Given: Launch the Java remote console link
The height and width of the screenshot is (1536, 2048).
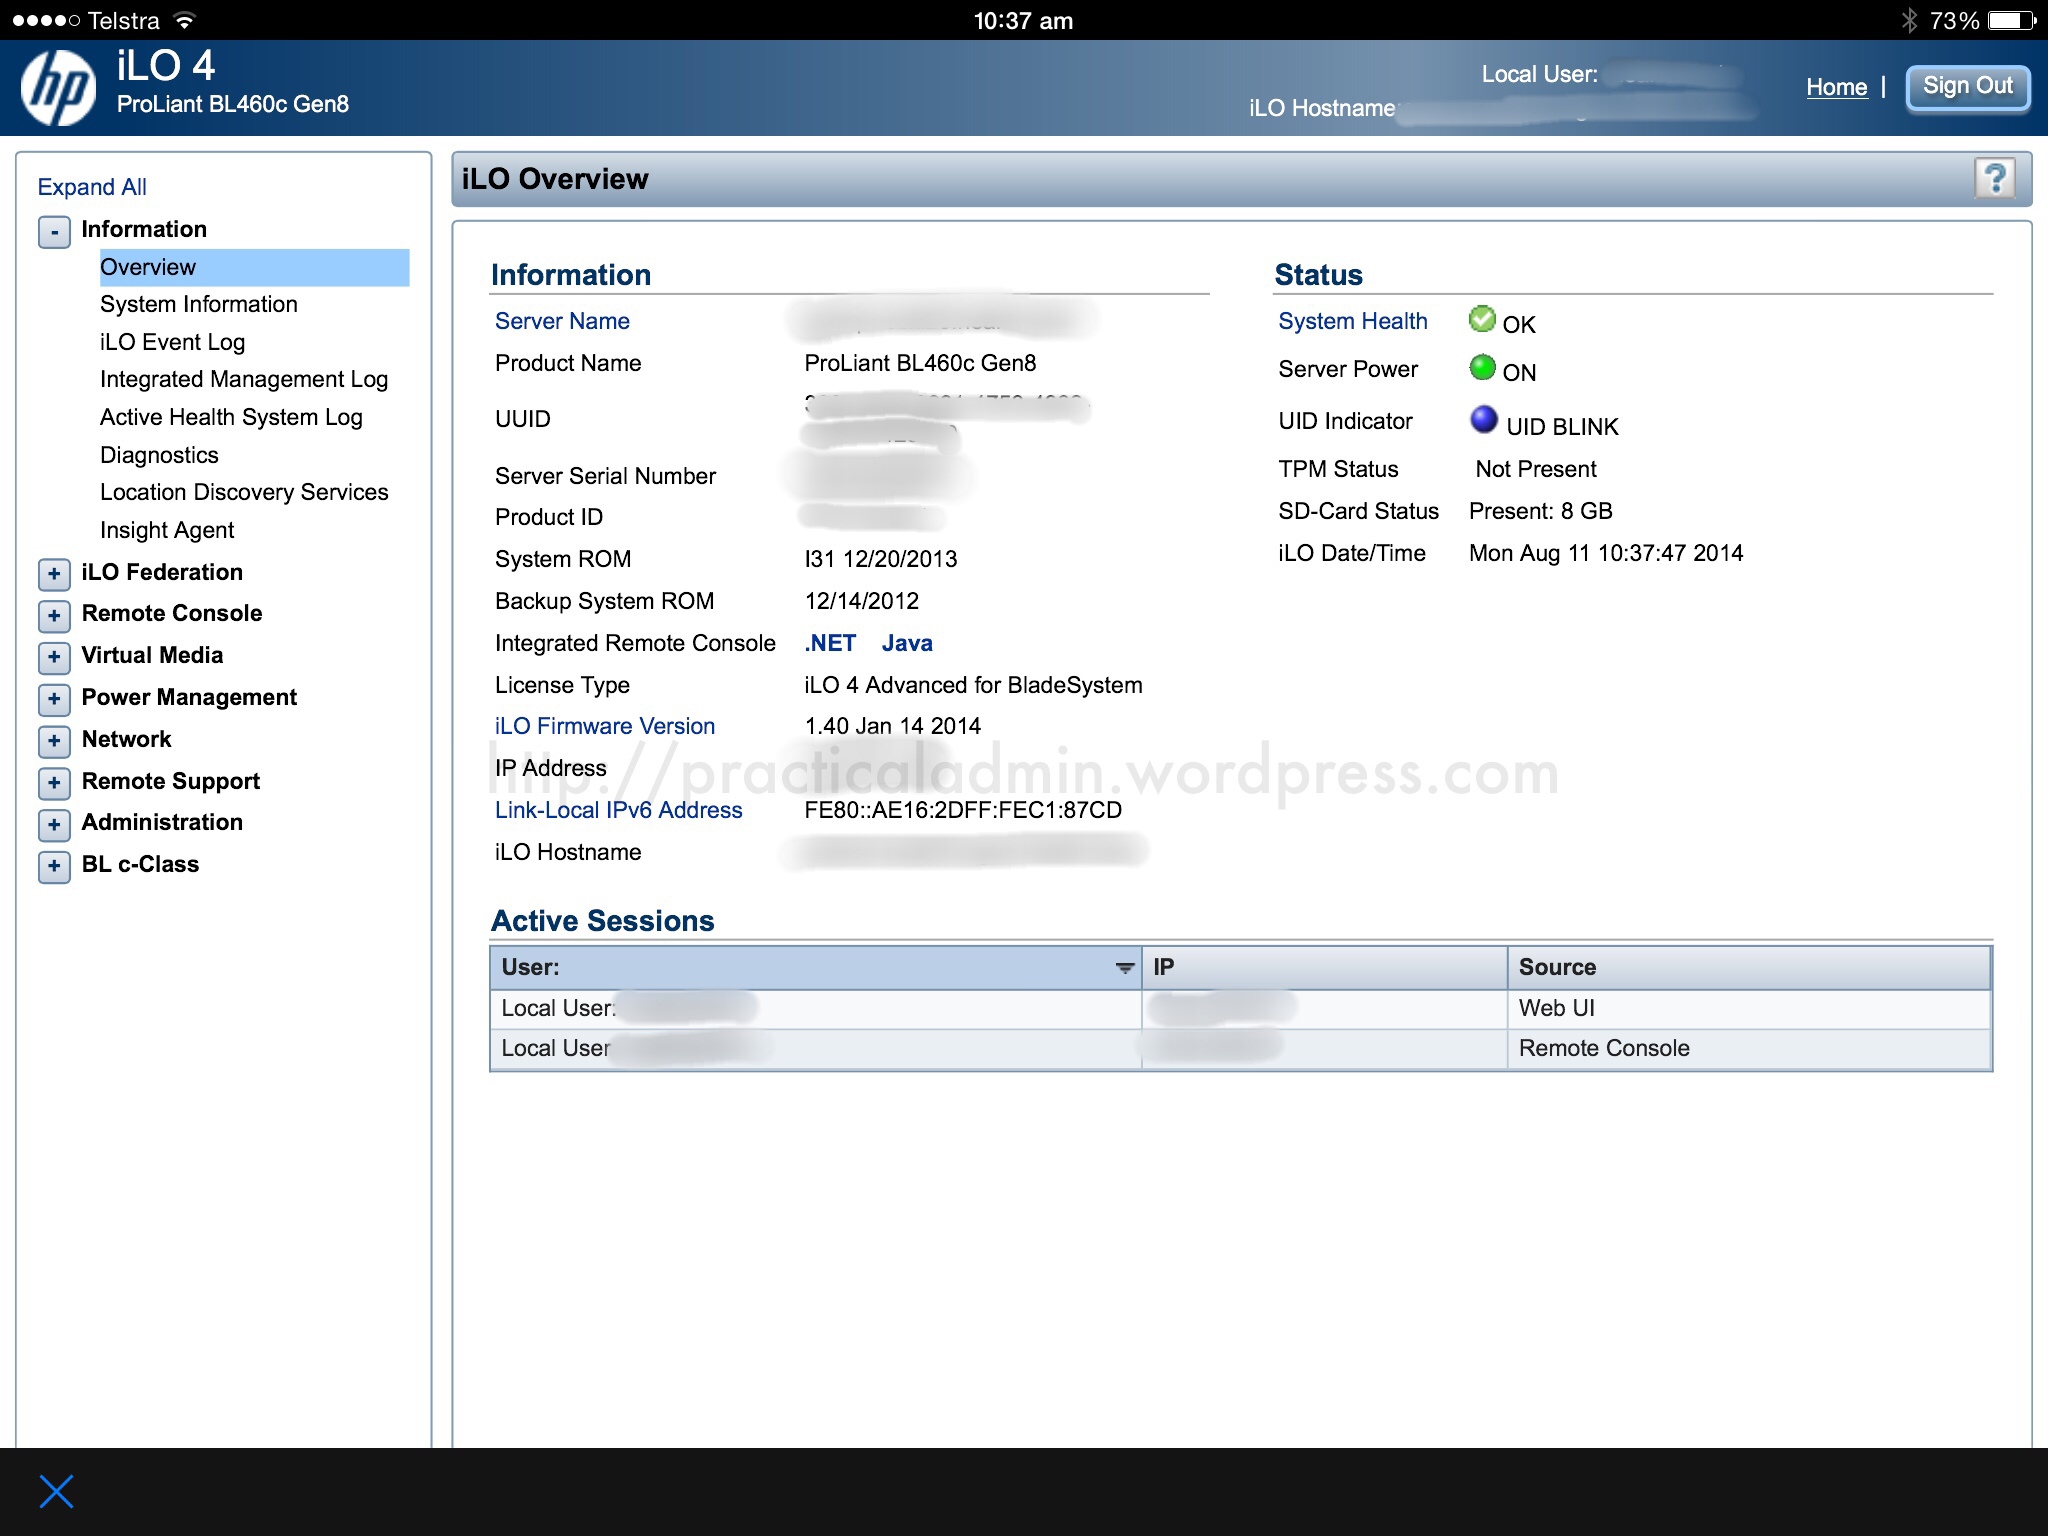Looking at the screenshot, I should click(x=906, y=643).
